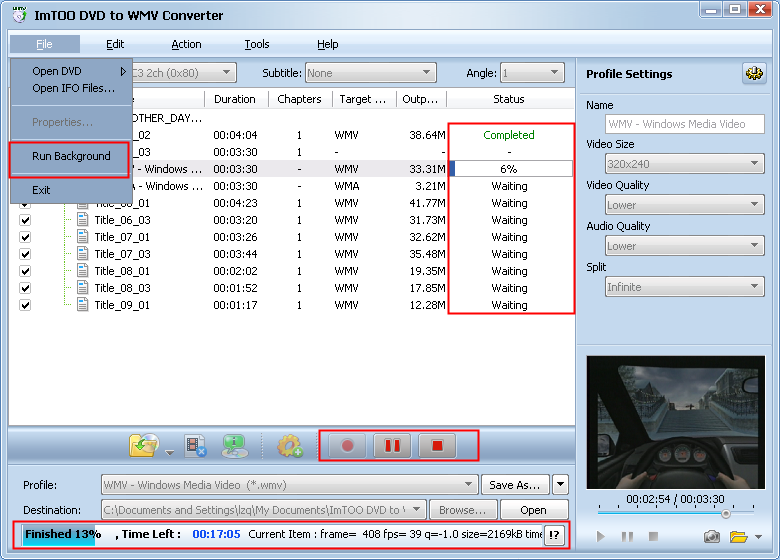Open Profile Settings gear icon
The image size is (780, 560).
click(x=754, y=74)
